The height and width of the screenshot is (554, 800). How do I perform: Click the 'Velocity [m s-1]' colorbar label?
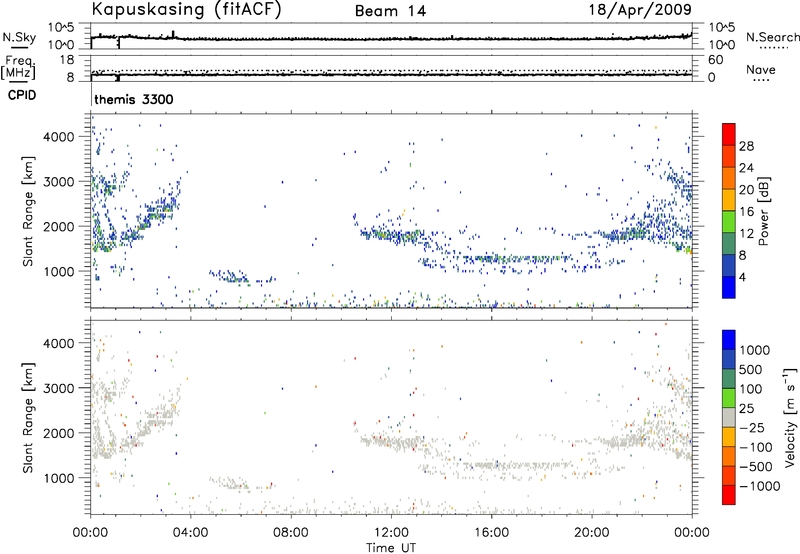pyautogui.click(x=790, y=417)
